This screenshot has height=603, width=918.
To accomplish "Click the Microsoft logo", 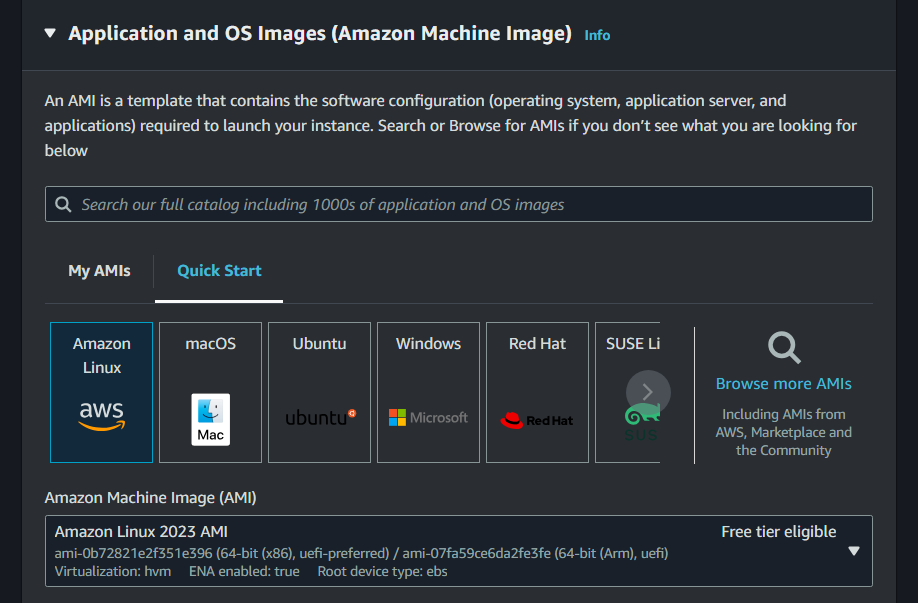I will click(x=428, y=417).
